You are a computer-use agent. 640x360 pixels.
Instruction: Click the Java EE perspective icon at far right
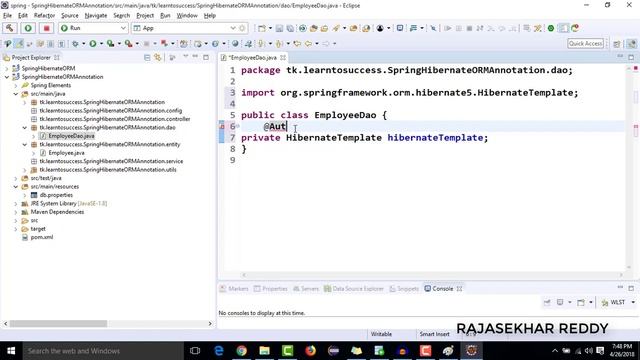tap(631, 44)
